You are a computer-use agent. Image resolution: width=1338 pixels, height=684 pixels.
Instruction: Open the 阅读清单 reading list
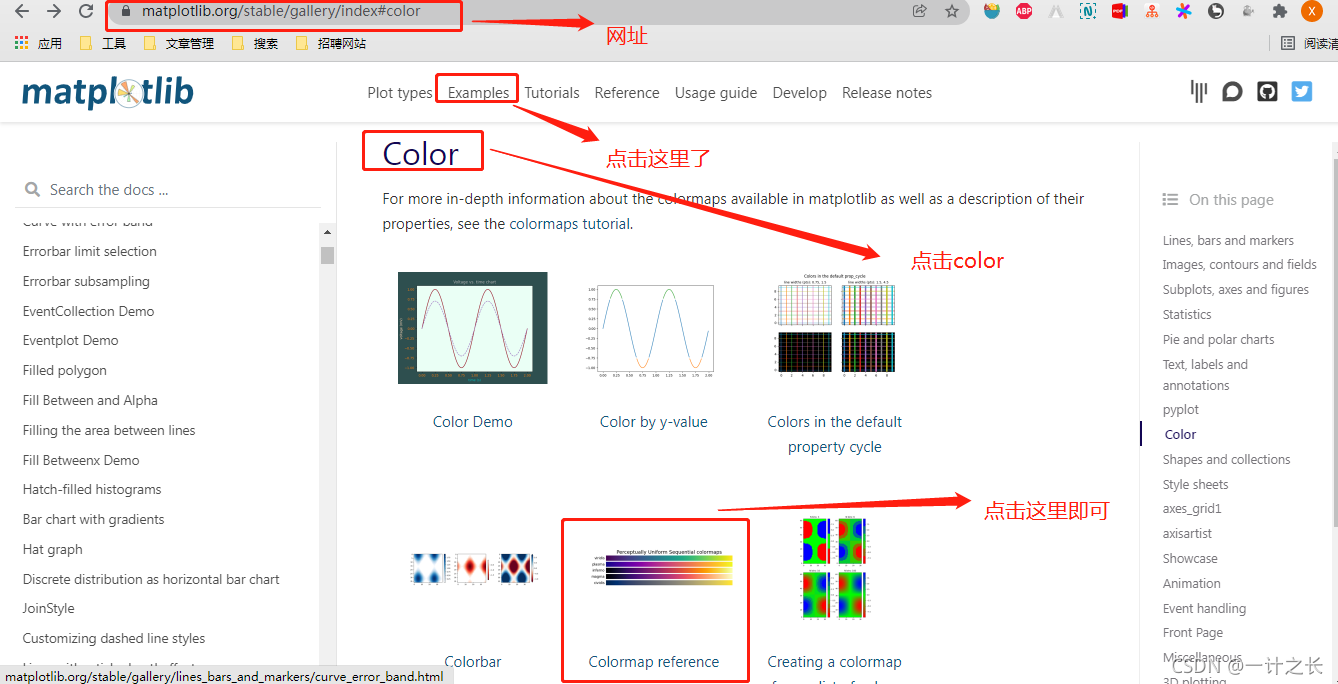click(x=1309, y=43)
